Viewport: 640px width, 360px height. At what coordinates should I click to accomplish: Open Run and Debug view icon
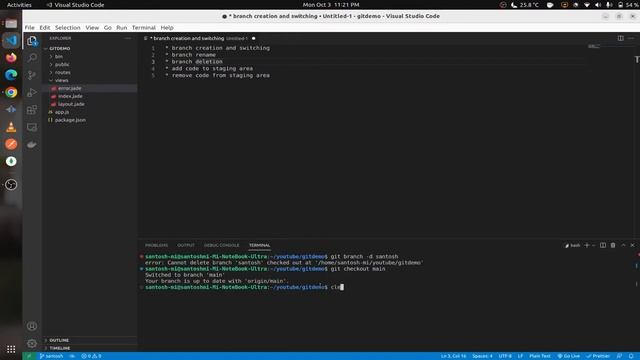click(32, 93)
